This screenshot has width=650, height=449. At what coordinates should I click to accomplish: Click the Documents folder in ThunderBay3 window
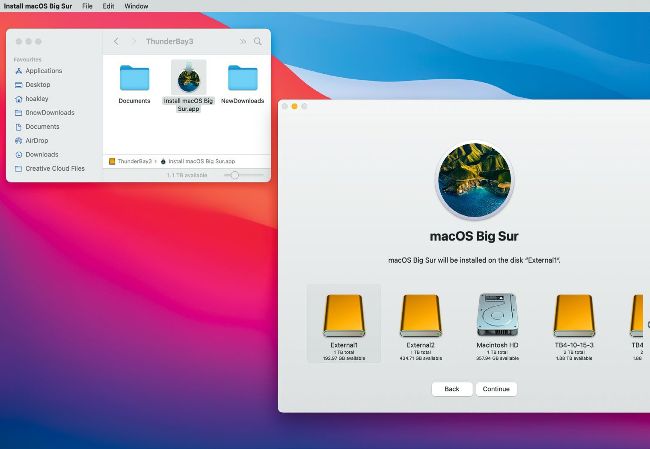[134, 78]
